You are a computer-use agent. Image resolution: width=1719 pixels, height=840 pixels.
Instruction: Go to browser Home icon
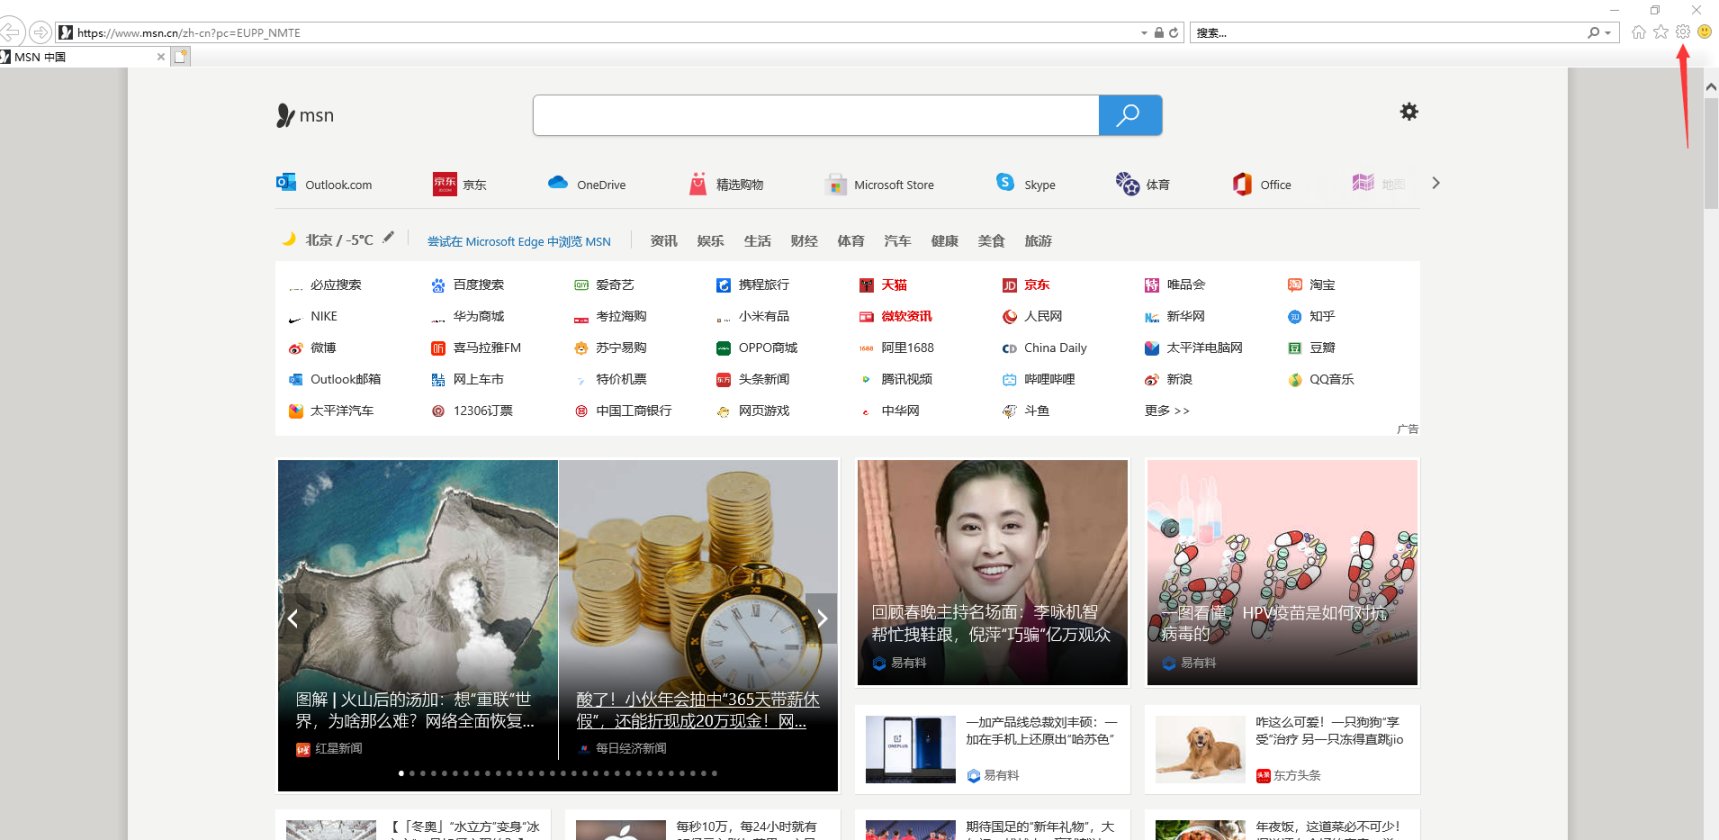pyautogui.click(x=1639, y=32)
